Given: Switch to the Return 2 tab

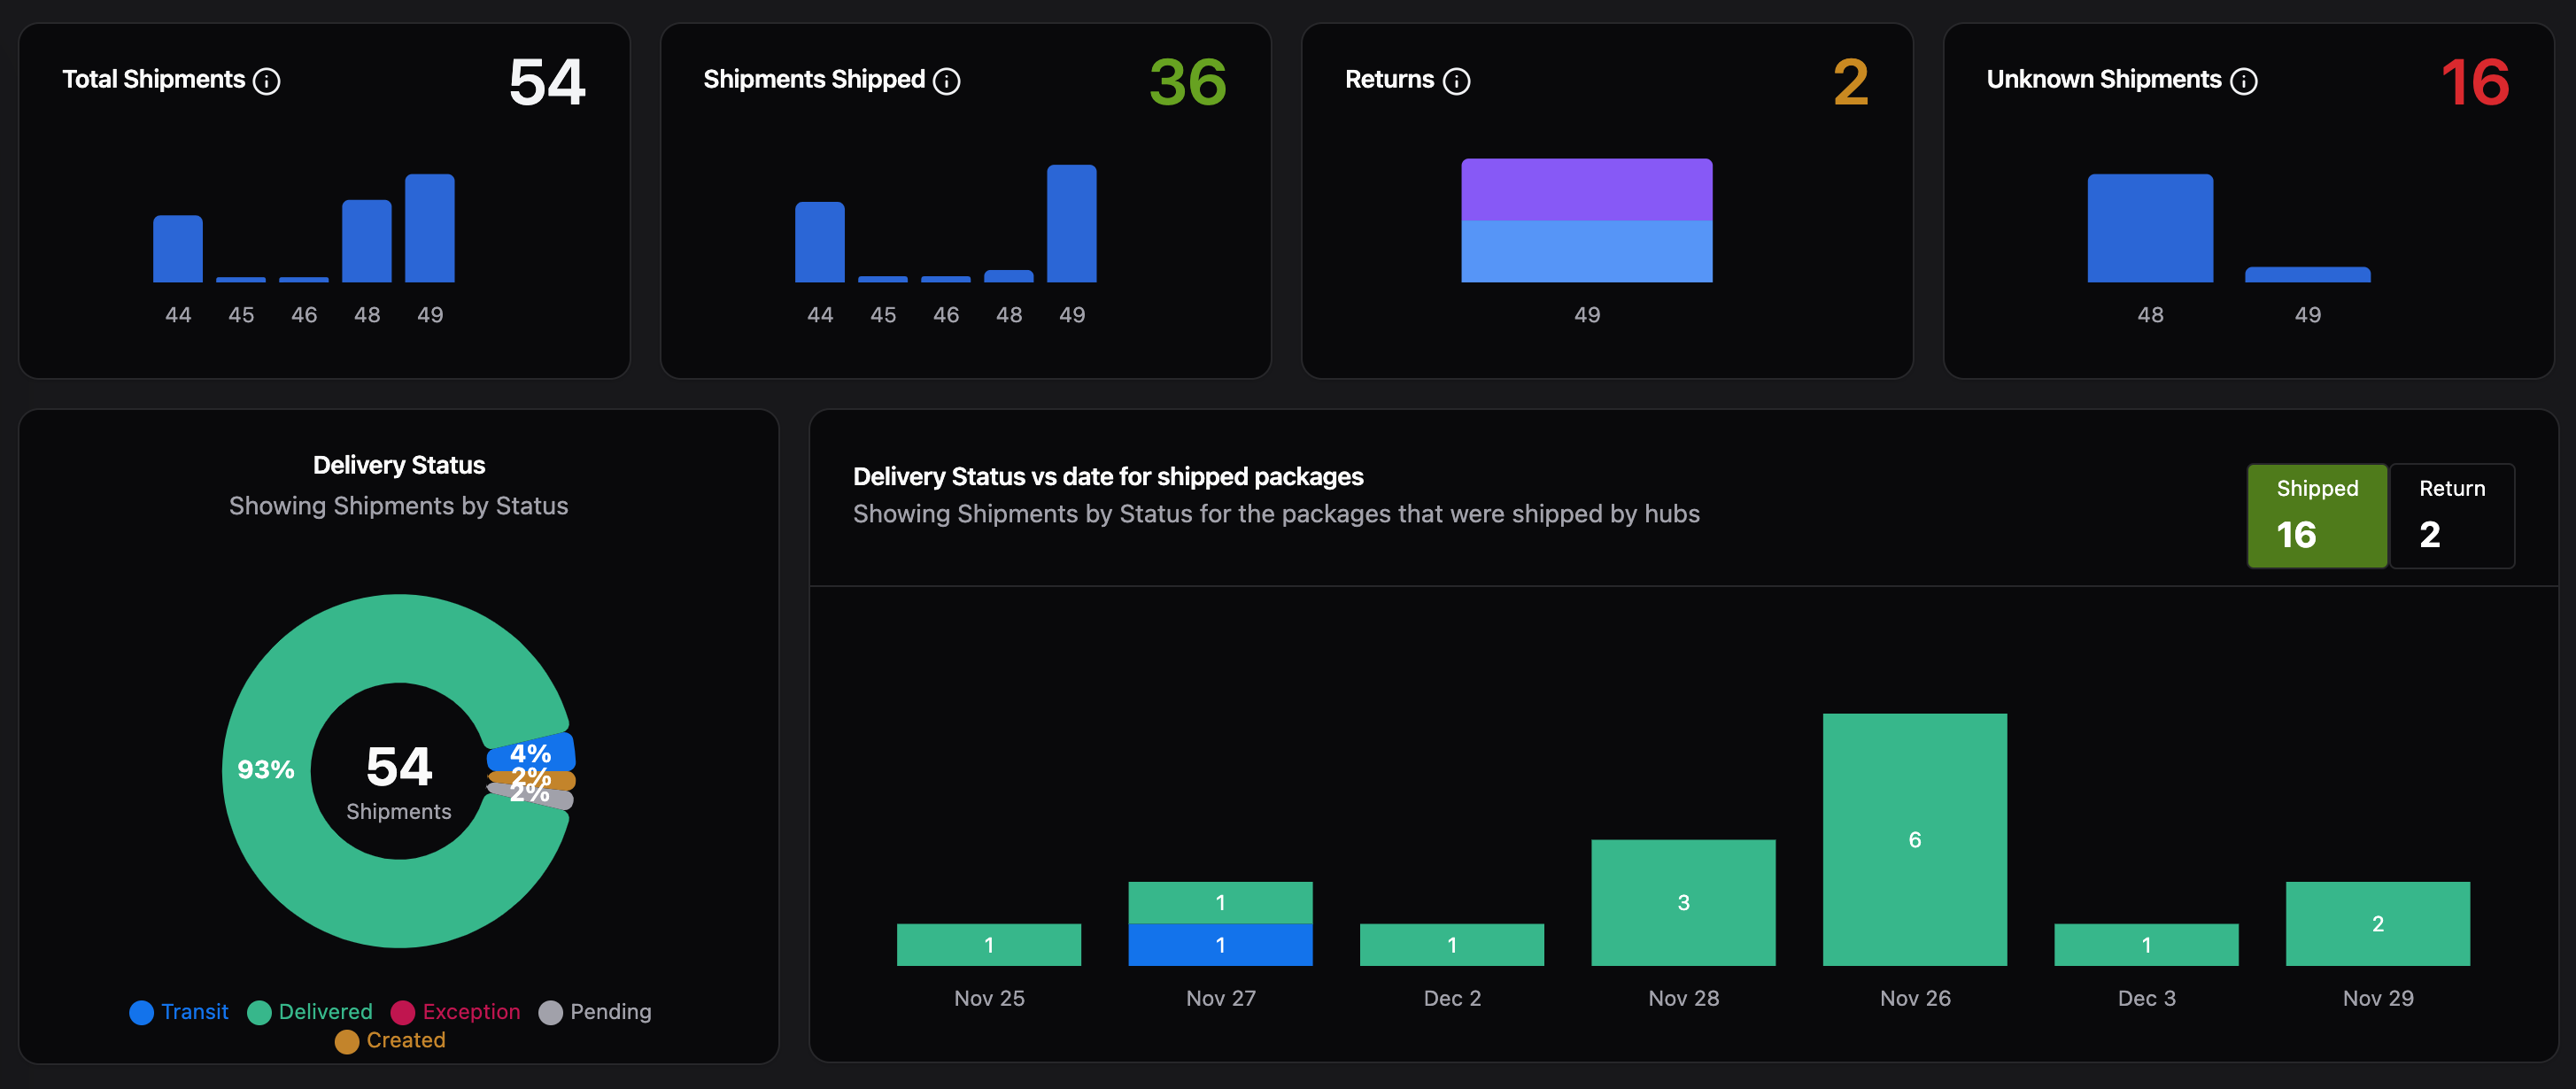Looking at the screenshot, I should (2451, 515).
